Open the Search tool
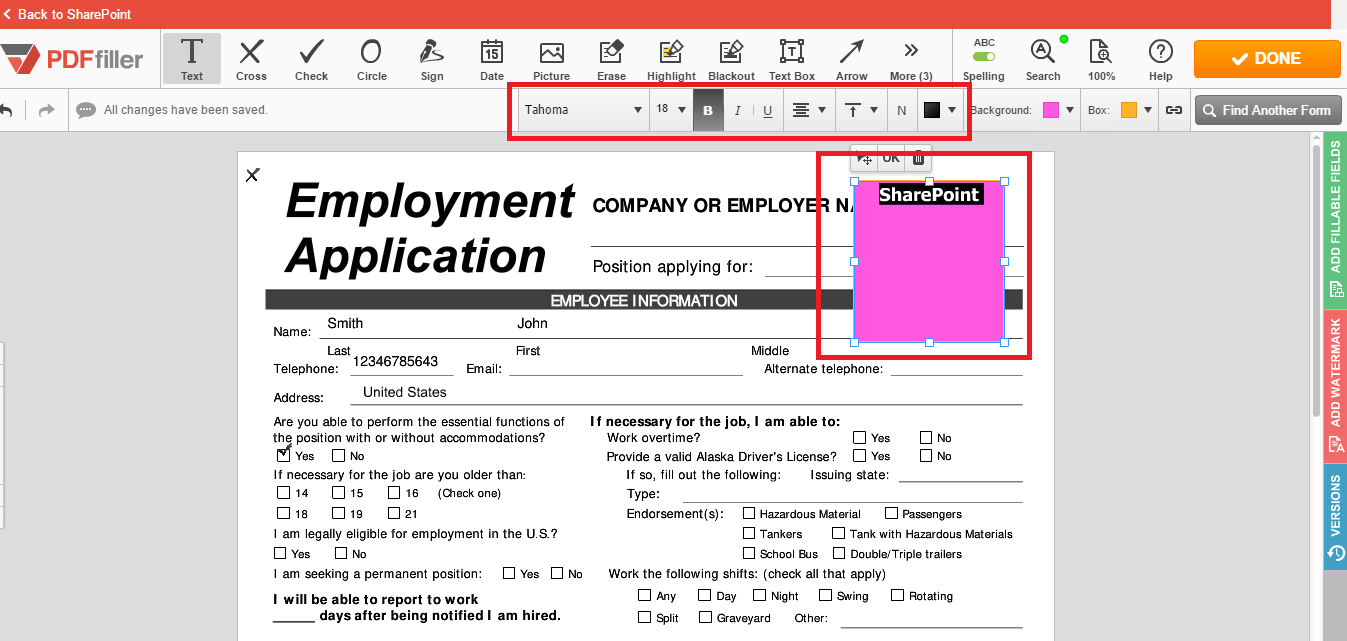 tap(1043, 58)
